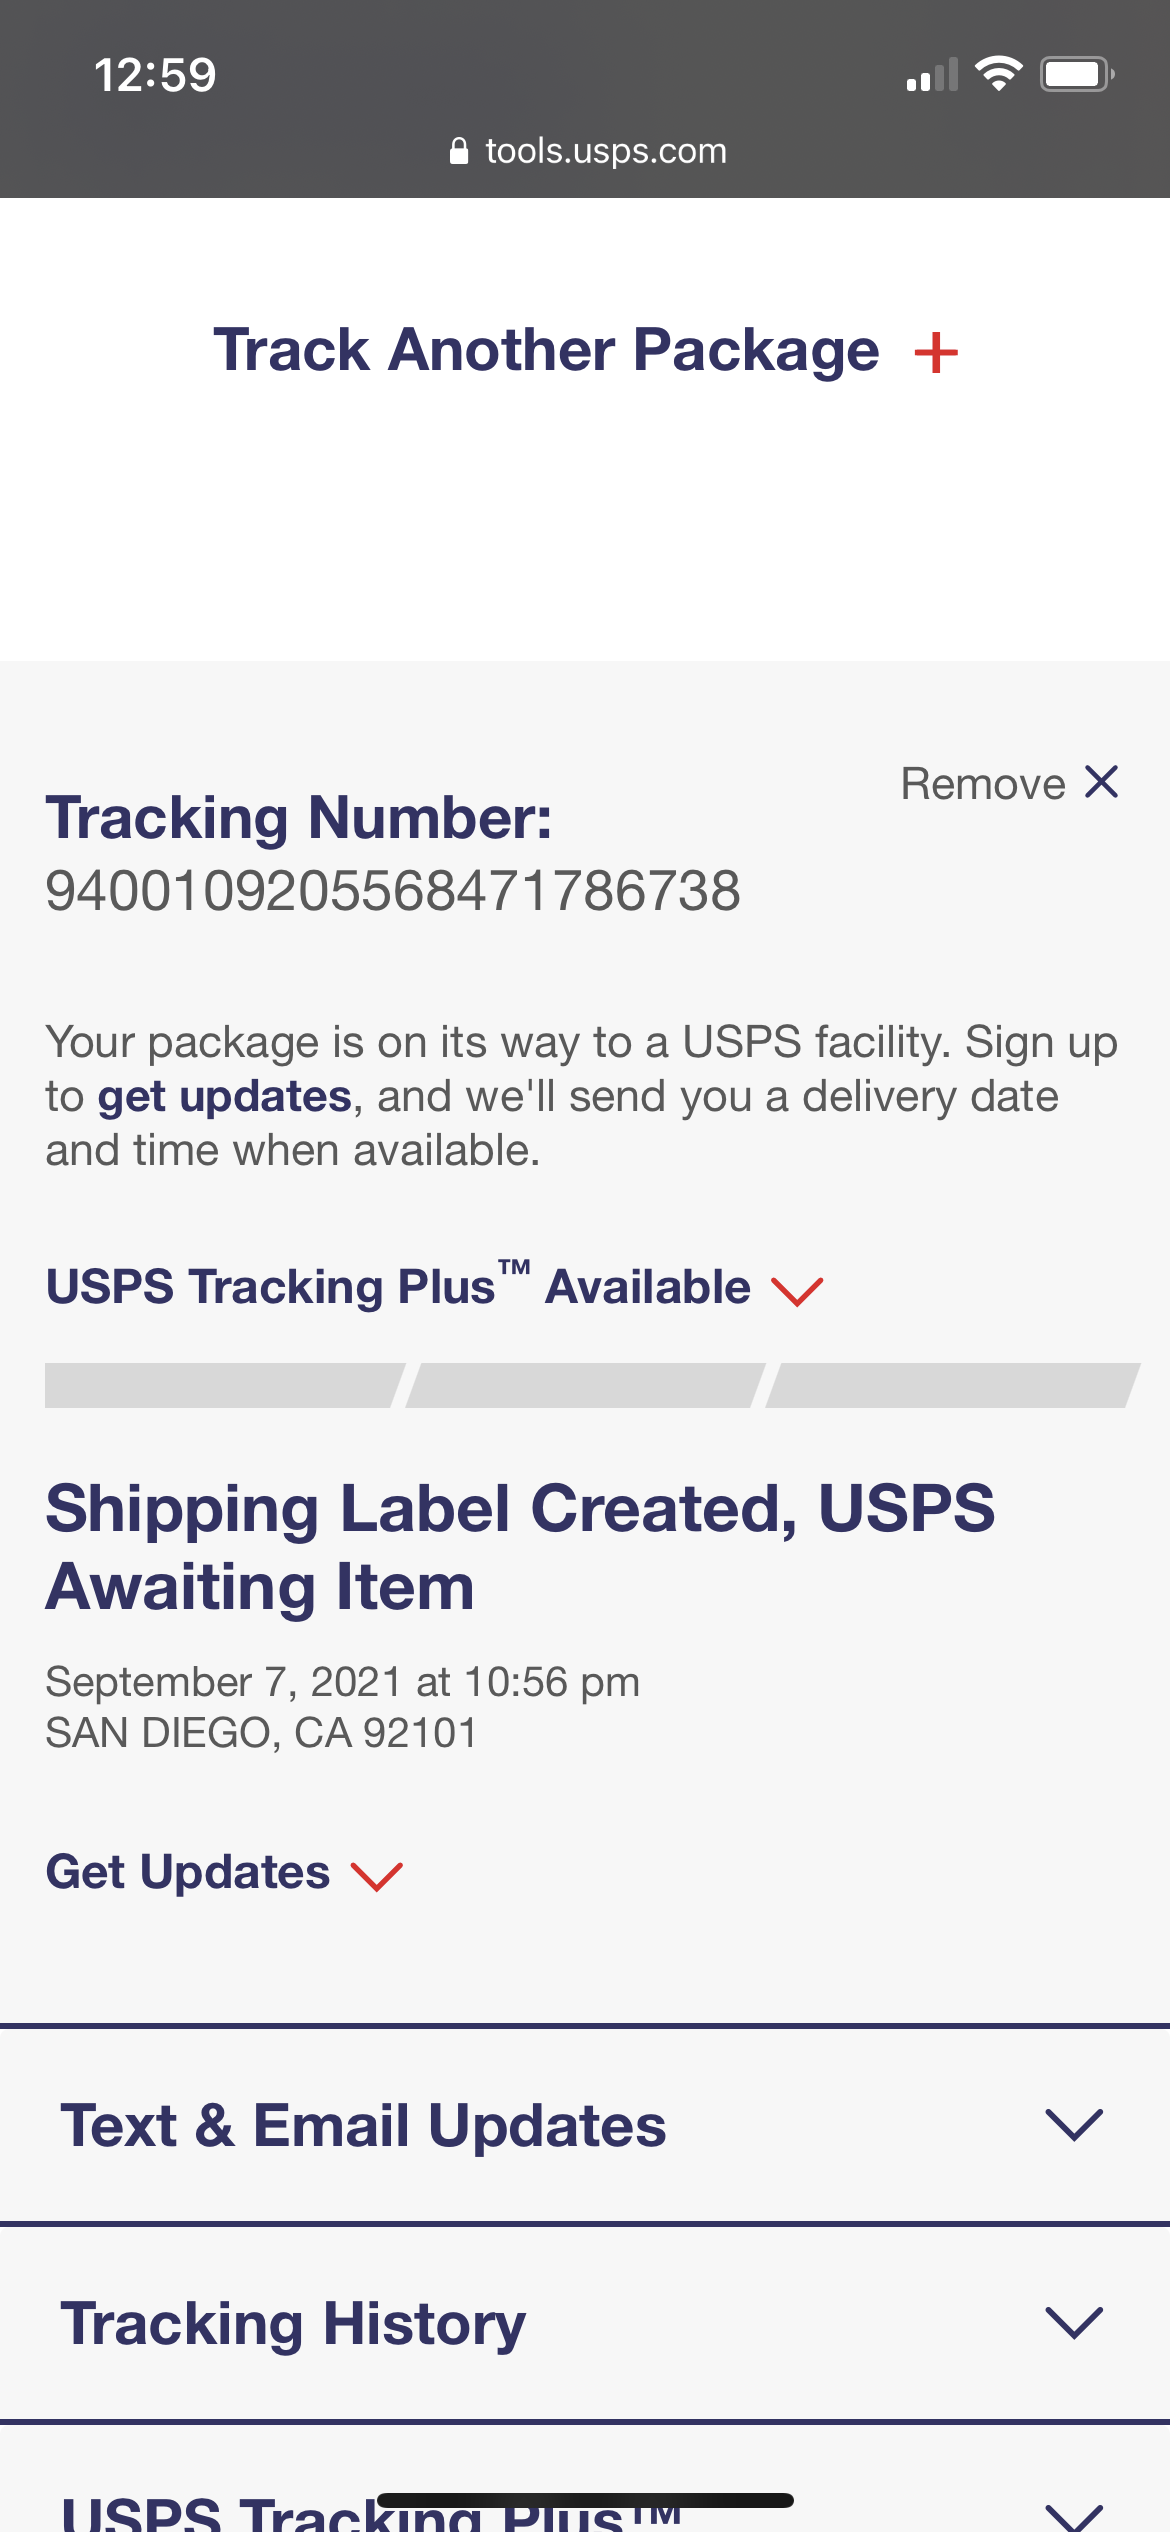Click Track Another Package
Viewport: 1170px width, 2532px height.
click(x=546, y=351)
